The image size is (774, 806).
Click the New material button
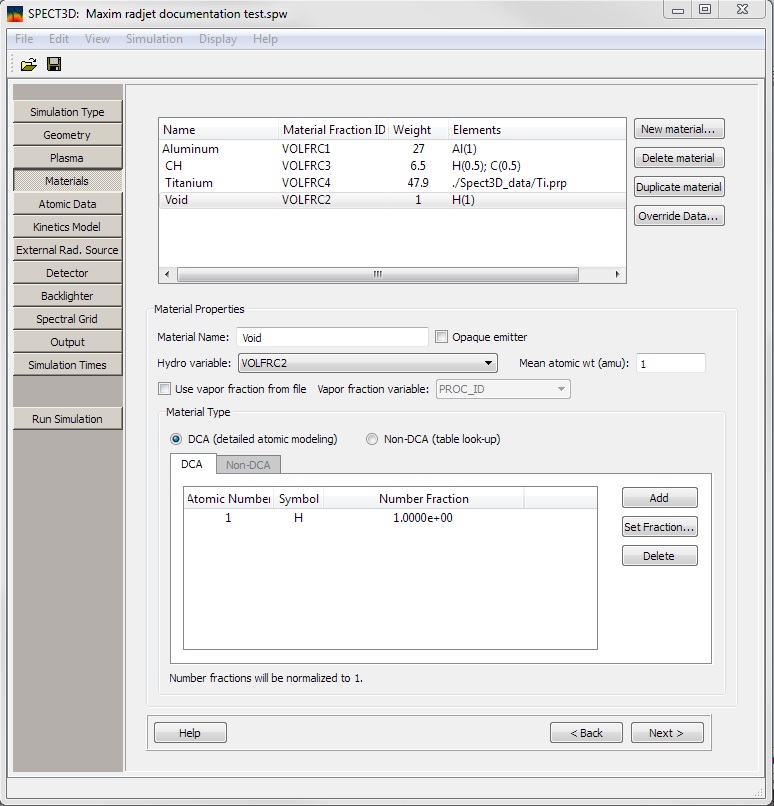click(679, 129)
